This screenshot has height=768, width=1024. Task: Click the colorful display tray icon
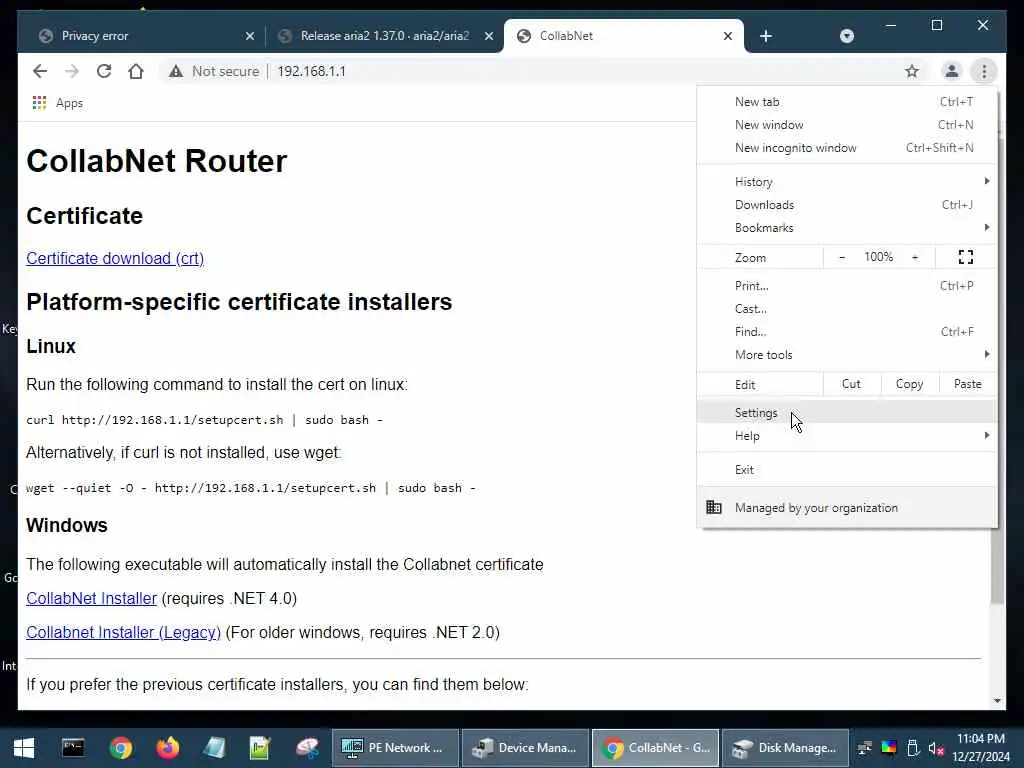(889, 748)
